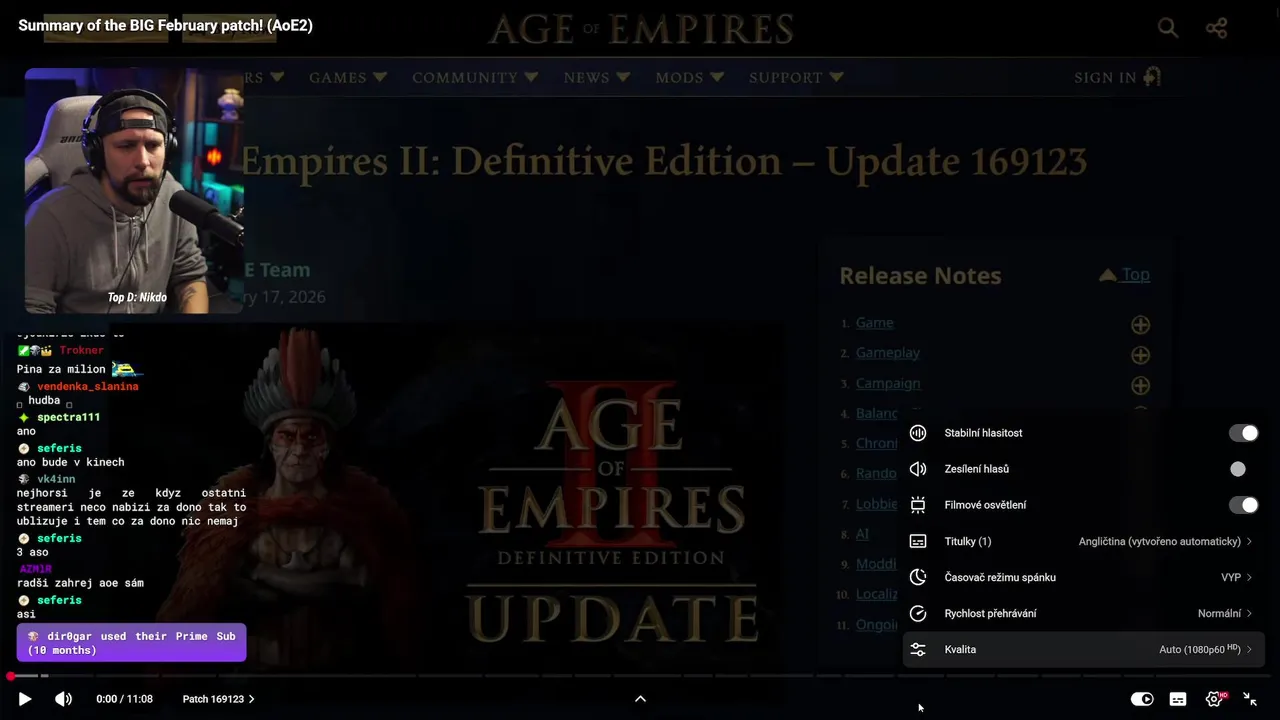This screenshot has width=1280, height=720.
Task: Open SUPPORT dropdown in site nav
Action: coord(796,77)
